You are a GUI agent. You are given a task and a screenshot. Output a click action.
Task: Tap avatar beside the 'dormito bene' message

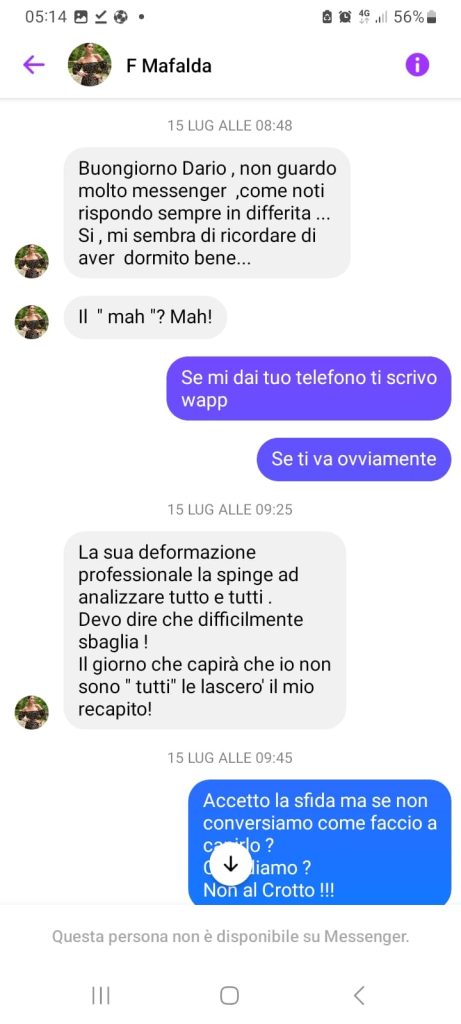[x=31, y=261]
